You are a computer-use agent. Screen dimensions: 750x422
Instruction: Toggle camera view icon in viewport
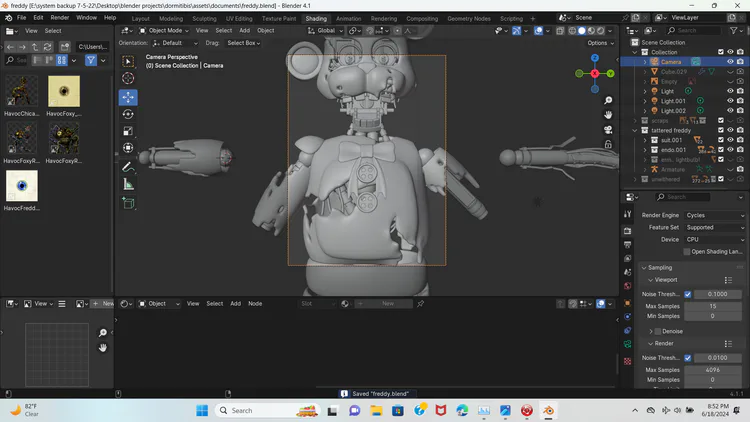coord(608,130)
